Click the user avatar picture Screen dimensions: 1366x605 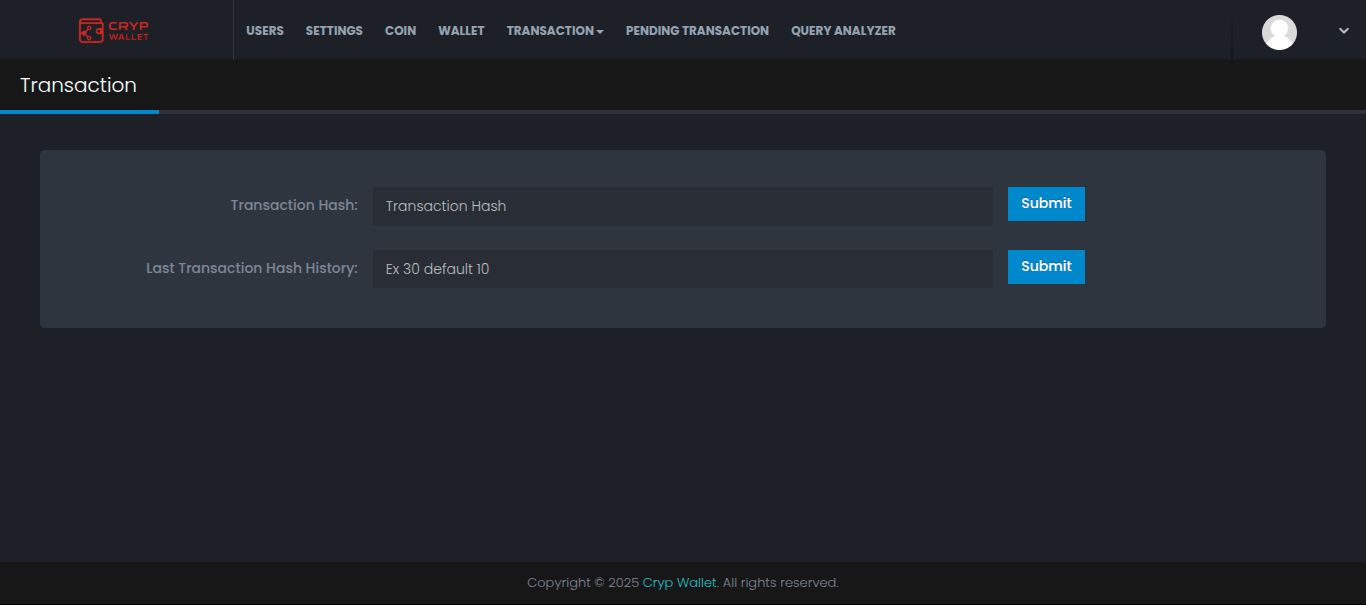point(1279,32)
